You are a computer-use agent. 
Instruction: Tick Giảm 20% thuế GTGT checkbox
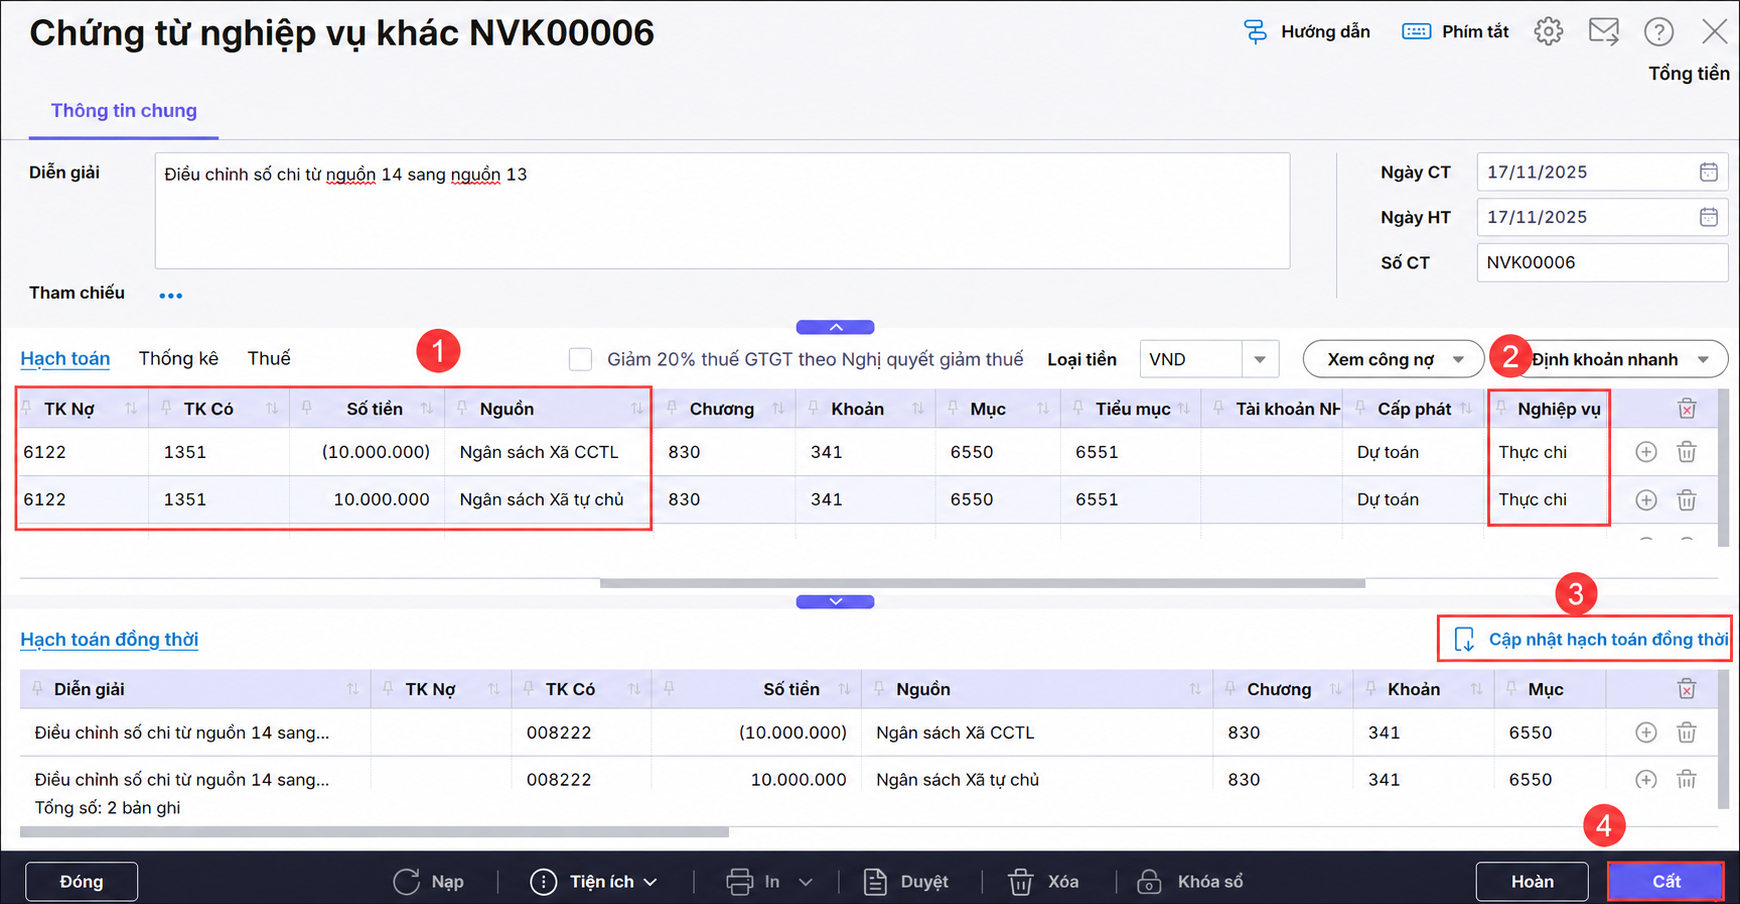[x=580, y=359]
